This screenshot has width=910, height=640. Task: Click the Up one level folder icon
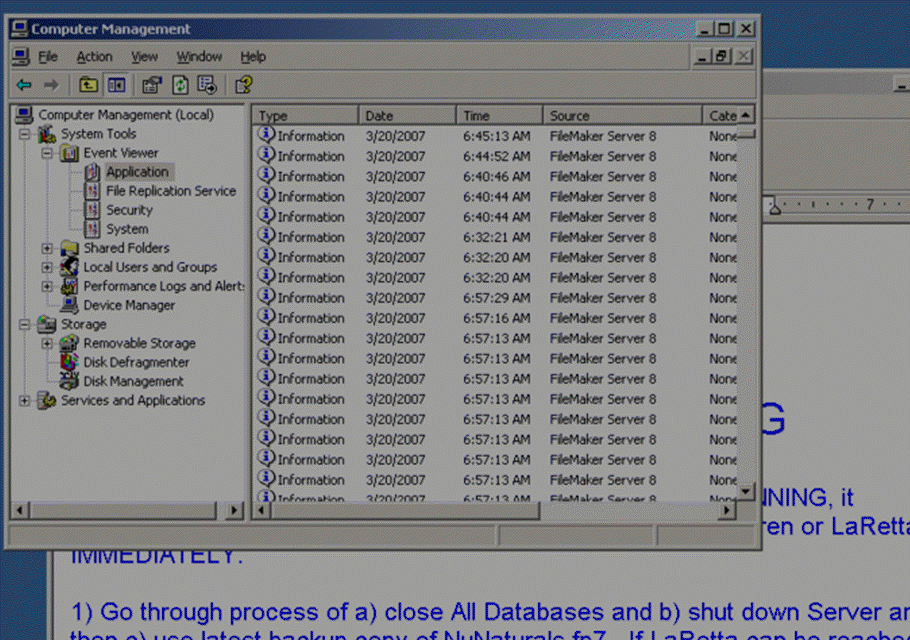tap(88, 85)
